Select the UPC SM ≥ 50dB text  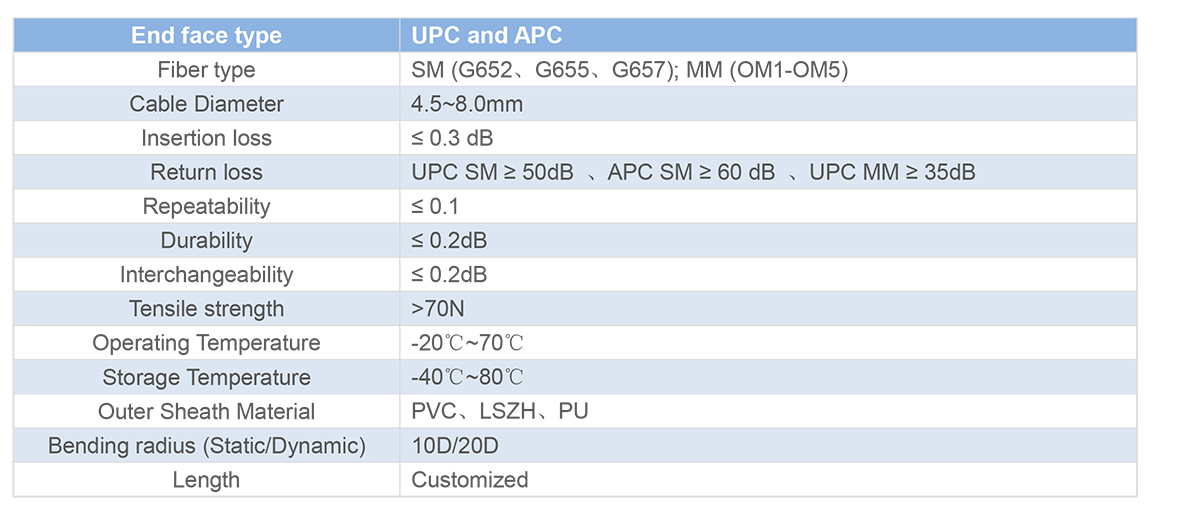[x=492, y=172]
